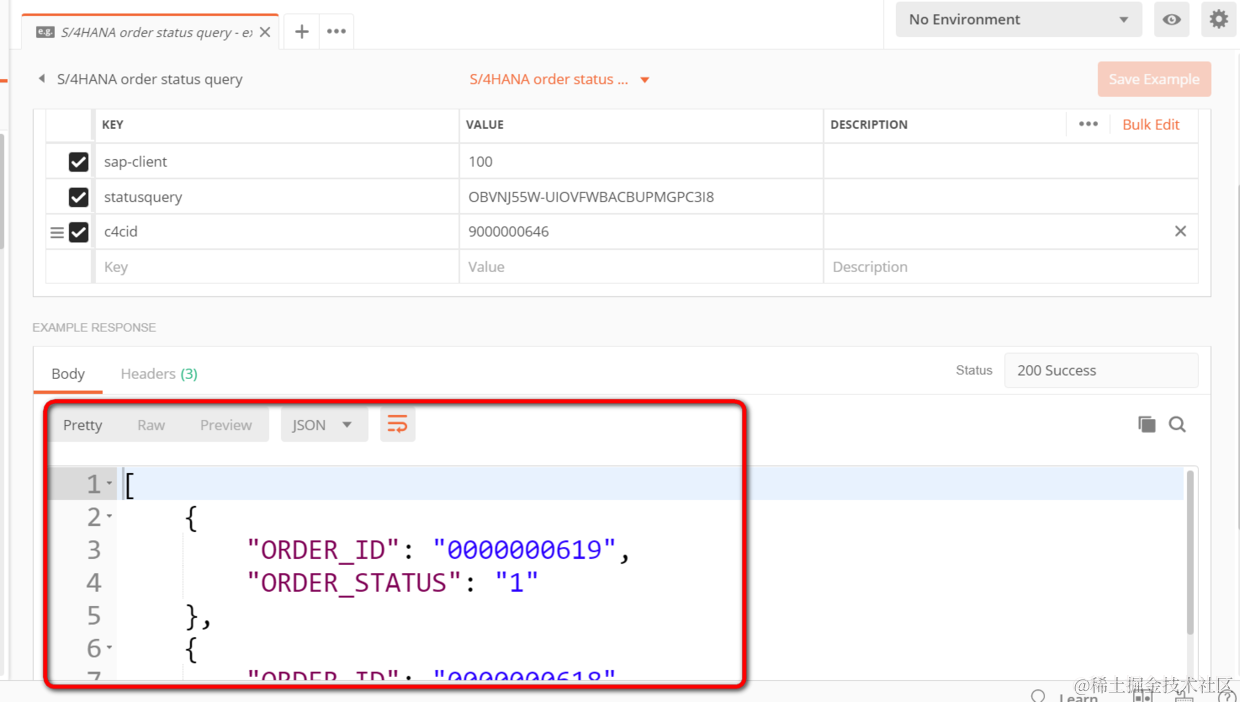1240x702 pixels.
Task: Collapse the JSON array at line 1
Action: click(109, 484)
